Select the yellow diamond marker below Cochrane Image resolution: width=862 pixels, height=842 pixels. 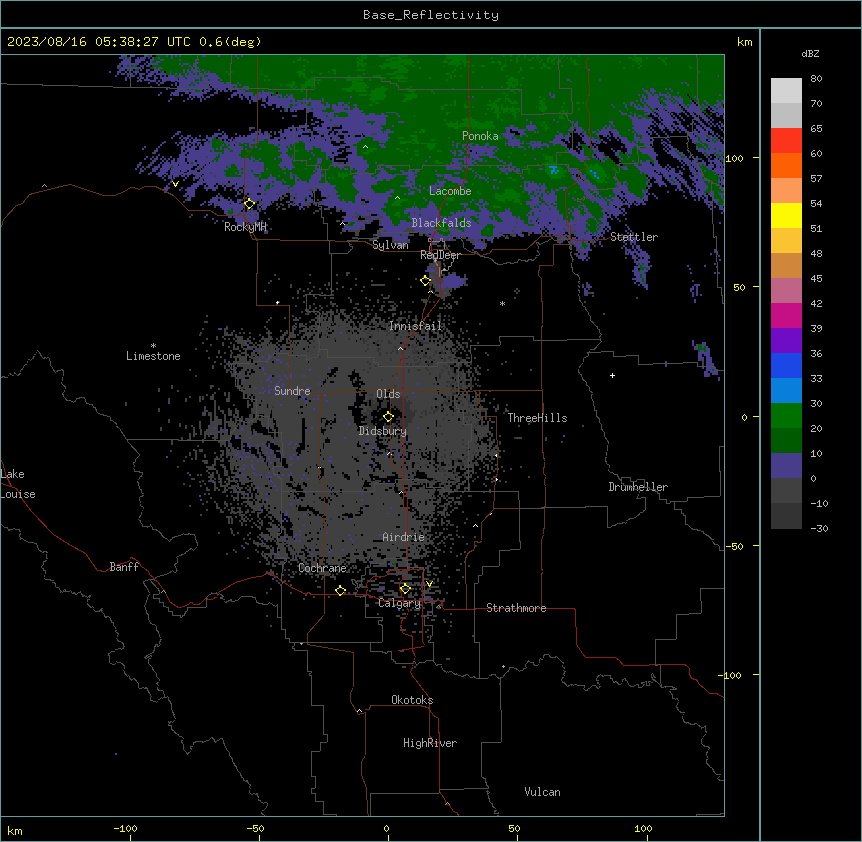(340, 590)
